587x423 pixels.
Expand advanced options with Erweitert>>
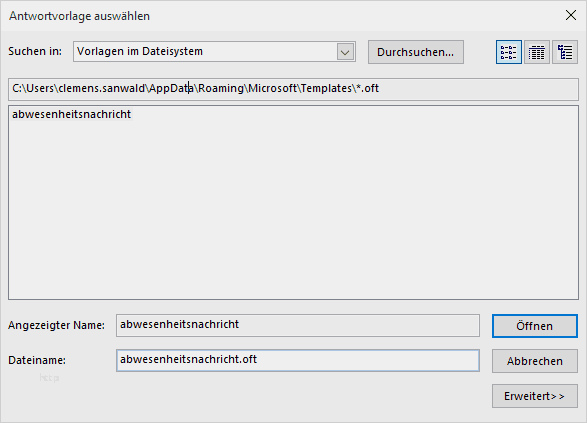click(535, 396)
